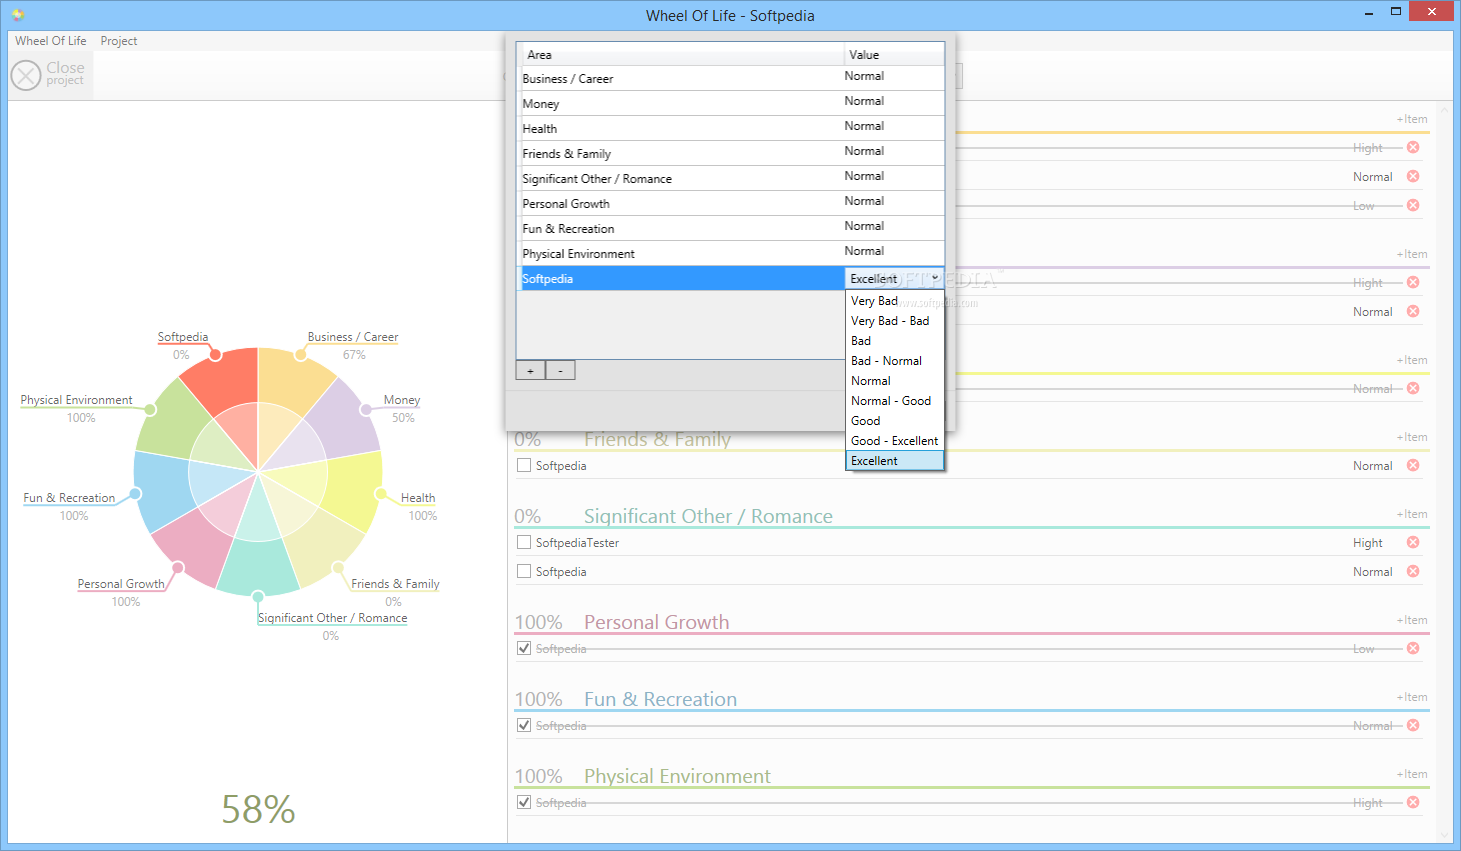The image size is (1461, 851).
Task: Add item to Physical Environment section
Action: pos(1412,774)
